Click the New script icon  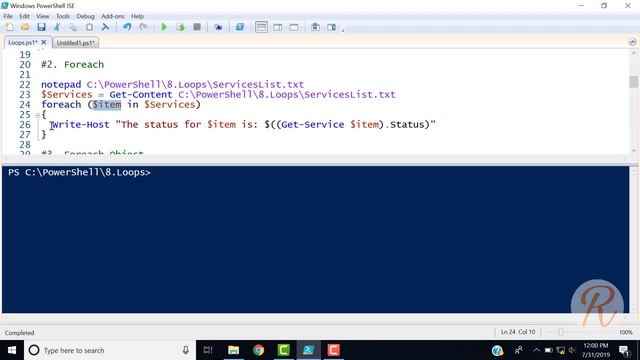9,27
